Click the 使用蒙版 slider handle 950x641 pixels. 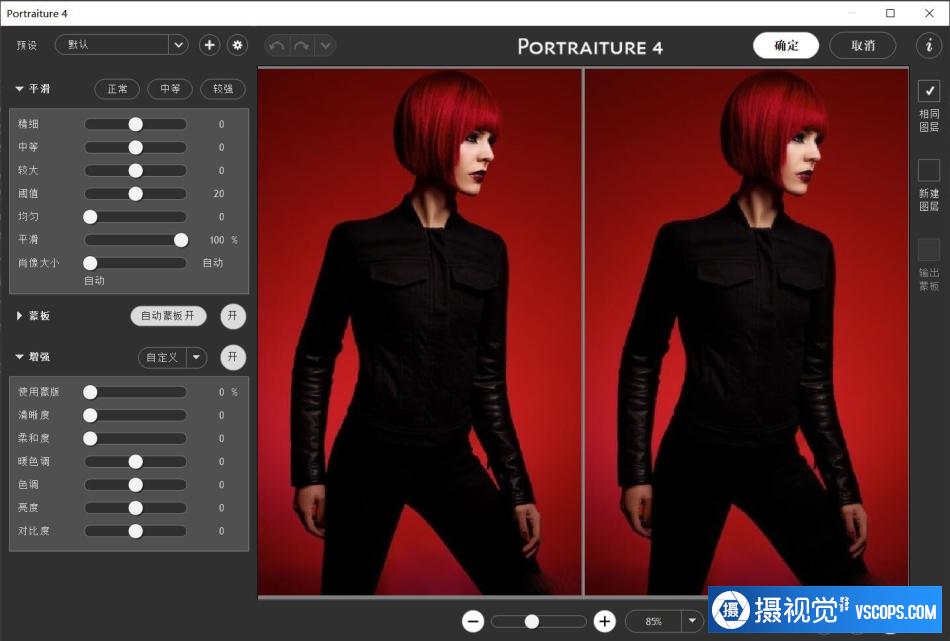[x=90, y=392]
